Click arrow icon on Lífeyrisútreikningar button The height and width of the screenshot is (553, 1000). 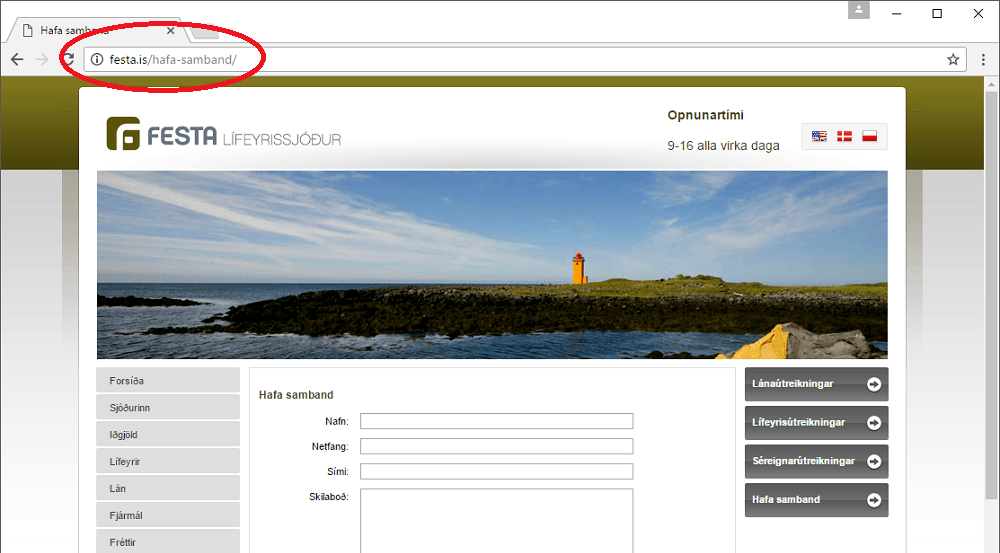coord(874,423)
